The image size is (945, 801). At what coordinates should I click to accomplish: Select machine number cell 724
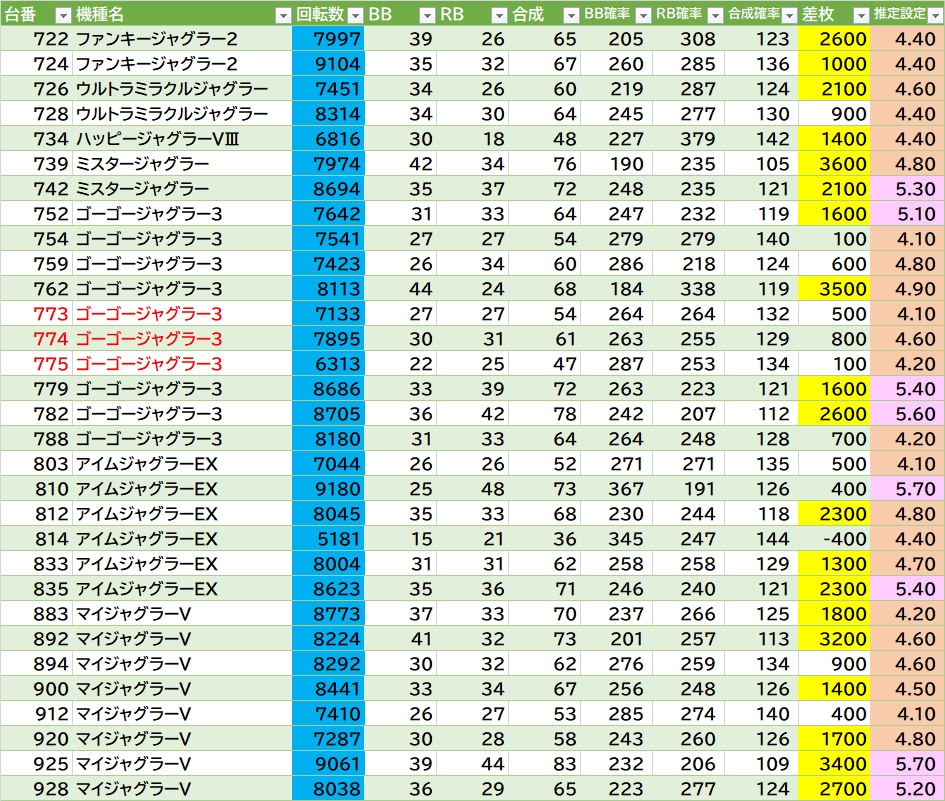pyautogui.click(x=36, y=63)
